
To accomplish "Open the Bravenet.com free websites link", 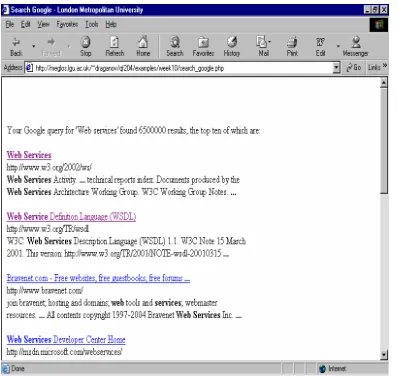I will click(98, 278).
